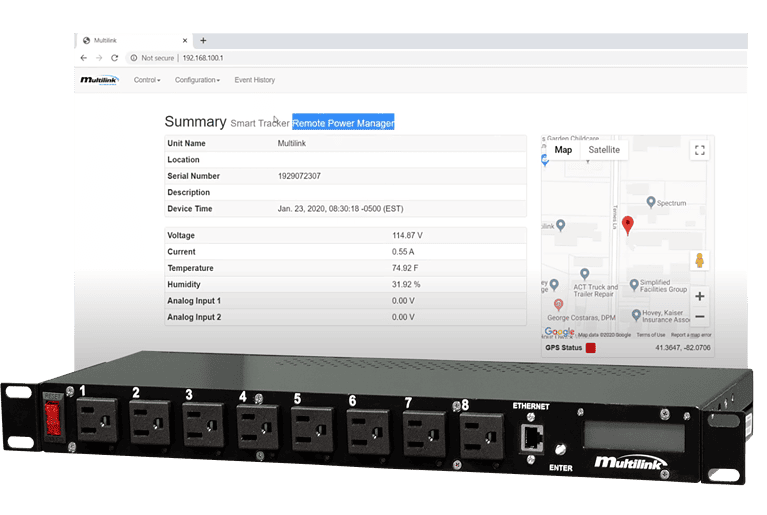Click the highlighted Remote Power Manager text

(343, 123)
